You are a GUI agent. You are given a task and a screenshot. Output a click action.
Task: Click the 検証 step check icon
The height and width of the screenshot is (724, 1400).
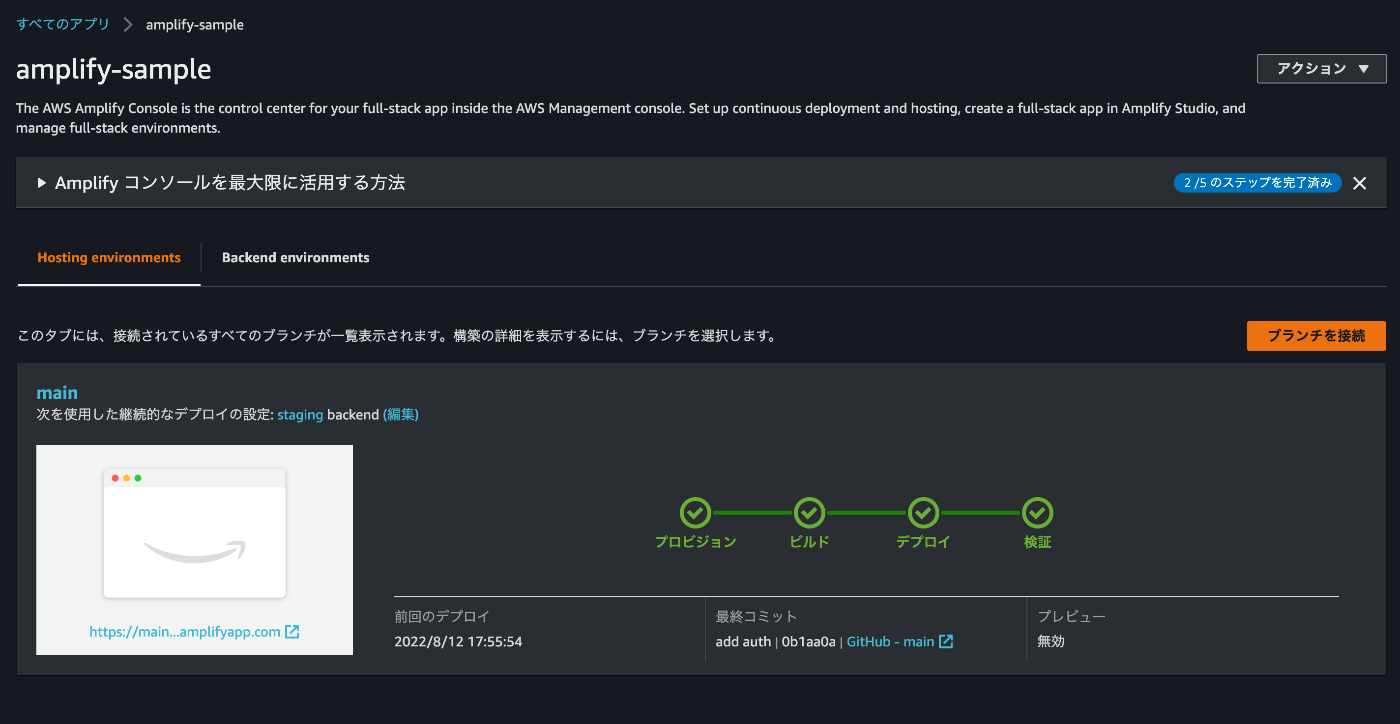click(1037, 513)
